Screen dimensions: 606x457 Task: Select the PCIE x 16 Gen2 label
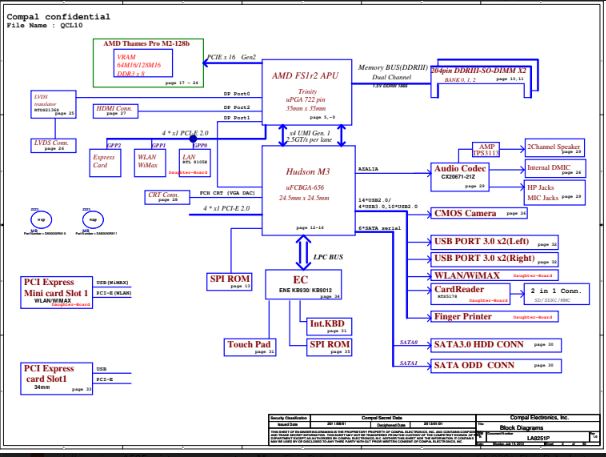click(232, 57)
